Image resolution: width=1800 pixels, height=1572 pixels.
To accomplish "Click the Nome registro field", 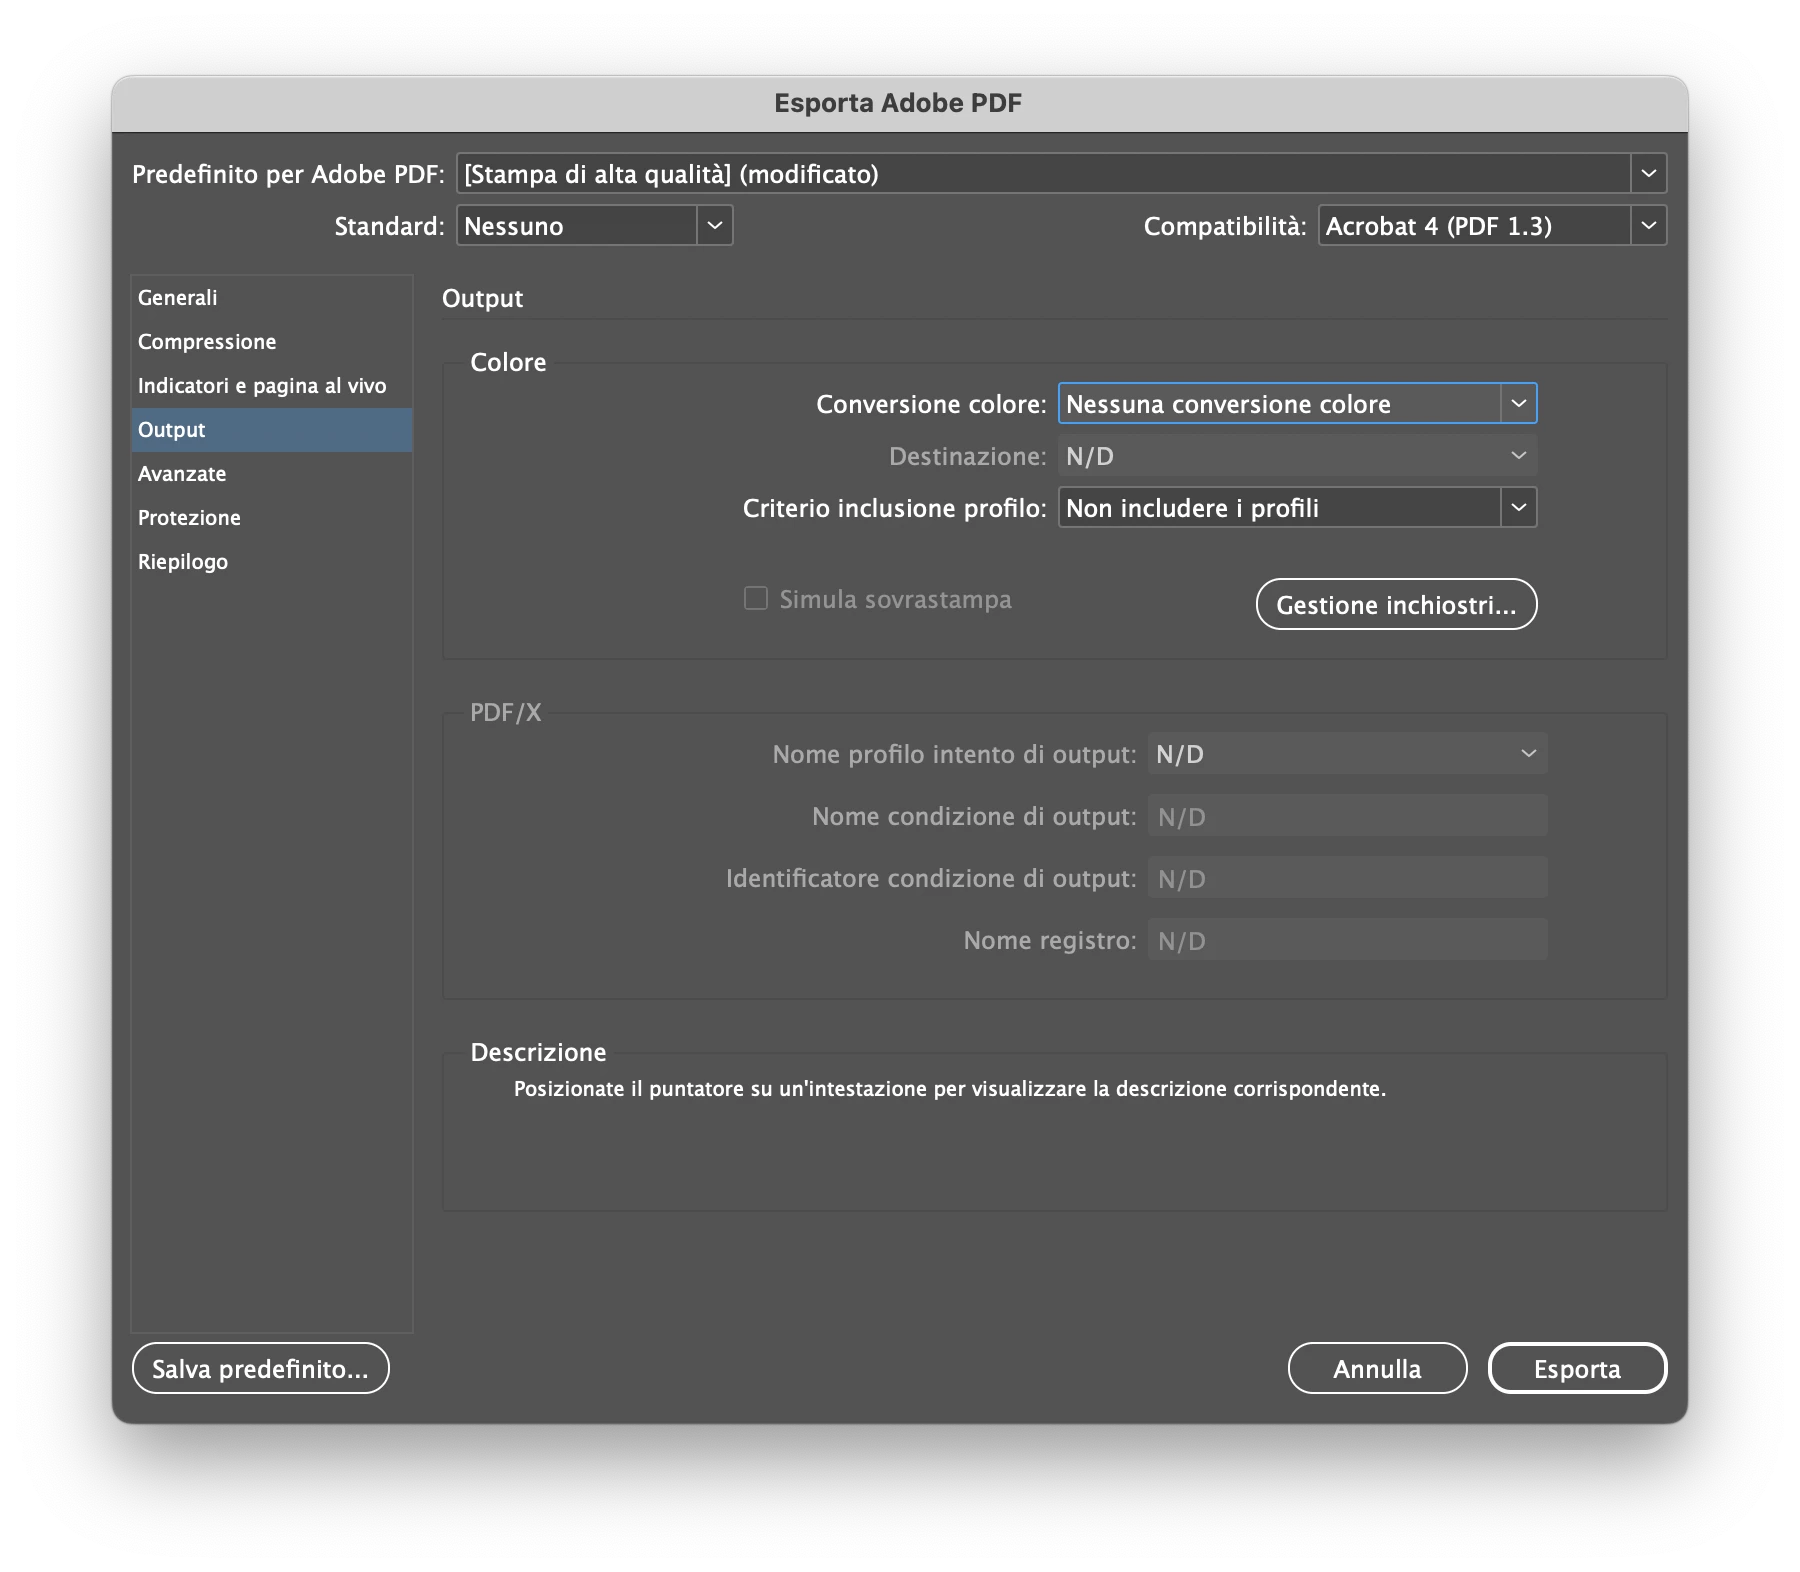I will (1347, 940).
